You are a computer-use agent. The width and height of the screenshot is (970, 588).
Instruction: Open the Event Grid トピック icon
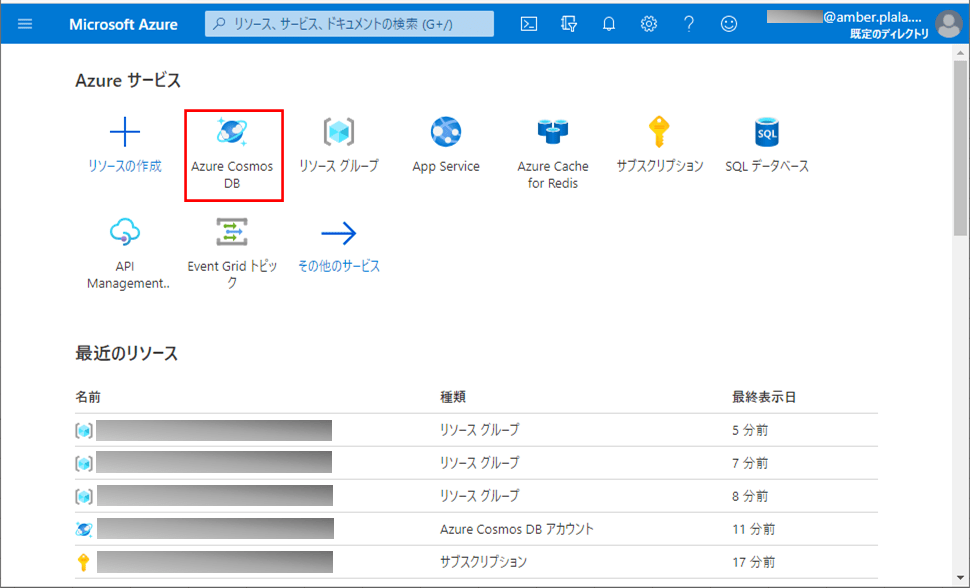232,232
